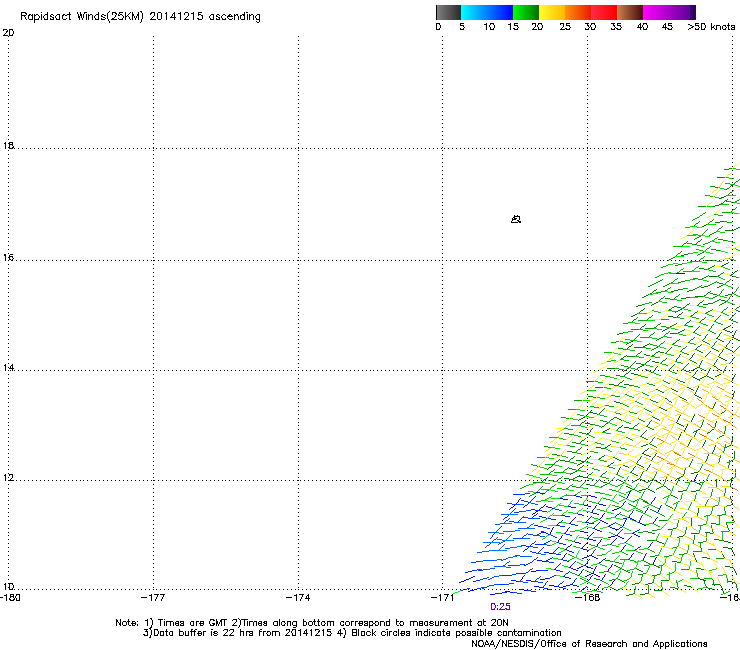The width and height of the screenshot is (740, 650).
Task: Pick the red 30-35 knots color band
Action: click(604, 12)
